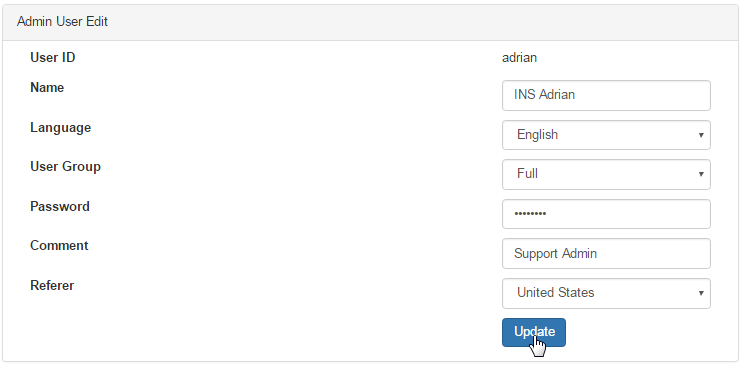Viewport: 742px width, 365px height.
Task: Expand the User Group dropdown arrow
Action: click(x=701, y=174)
